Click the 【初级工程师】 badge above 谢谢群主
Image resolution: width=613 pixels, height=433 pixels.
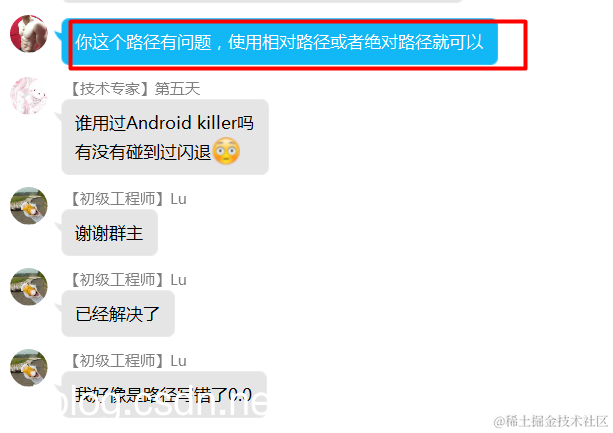point(118,199)
